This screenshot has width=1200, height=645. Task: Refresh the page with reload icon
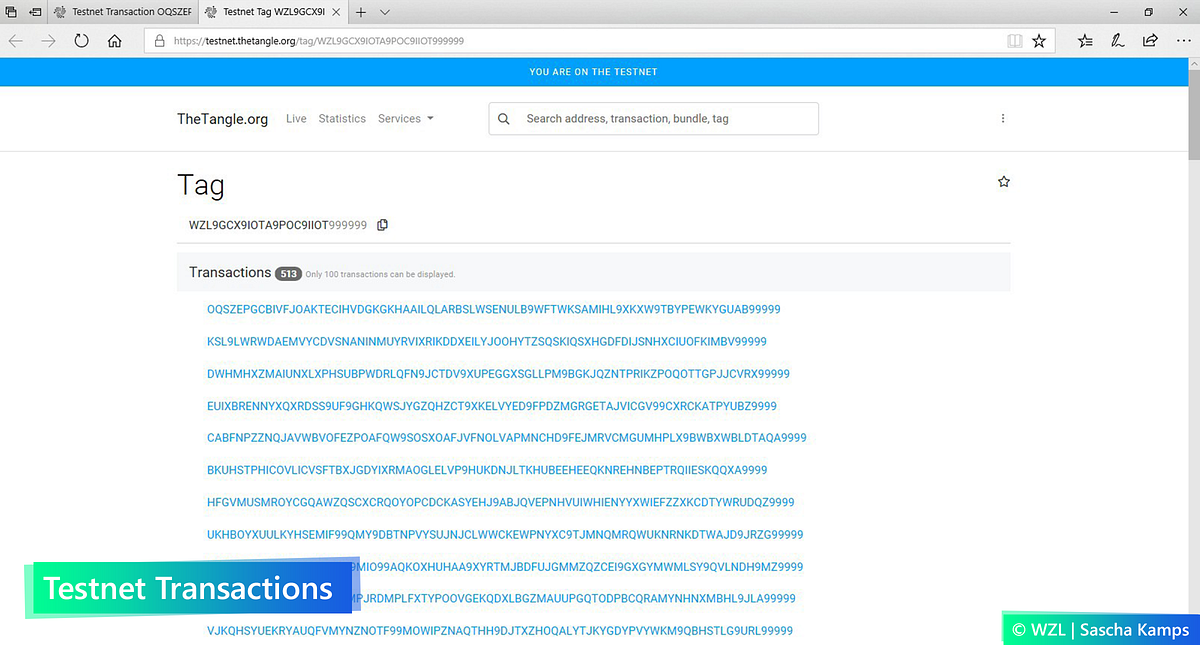82,41
